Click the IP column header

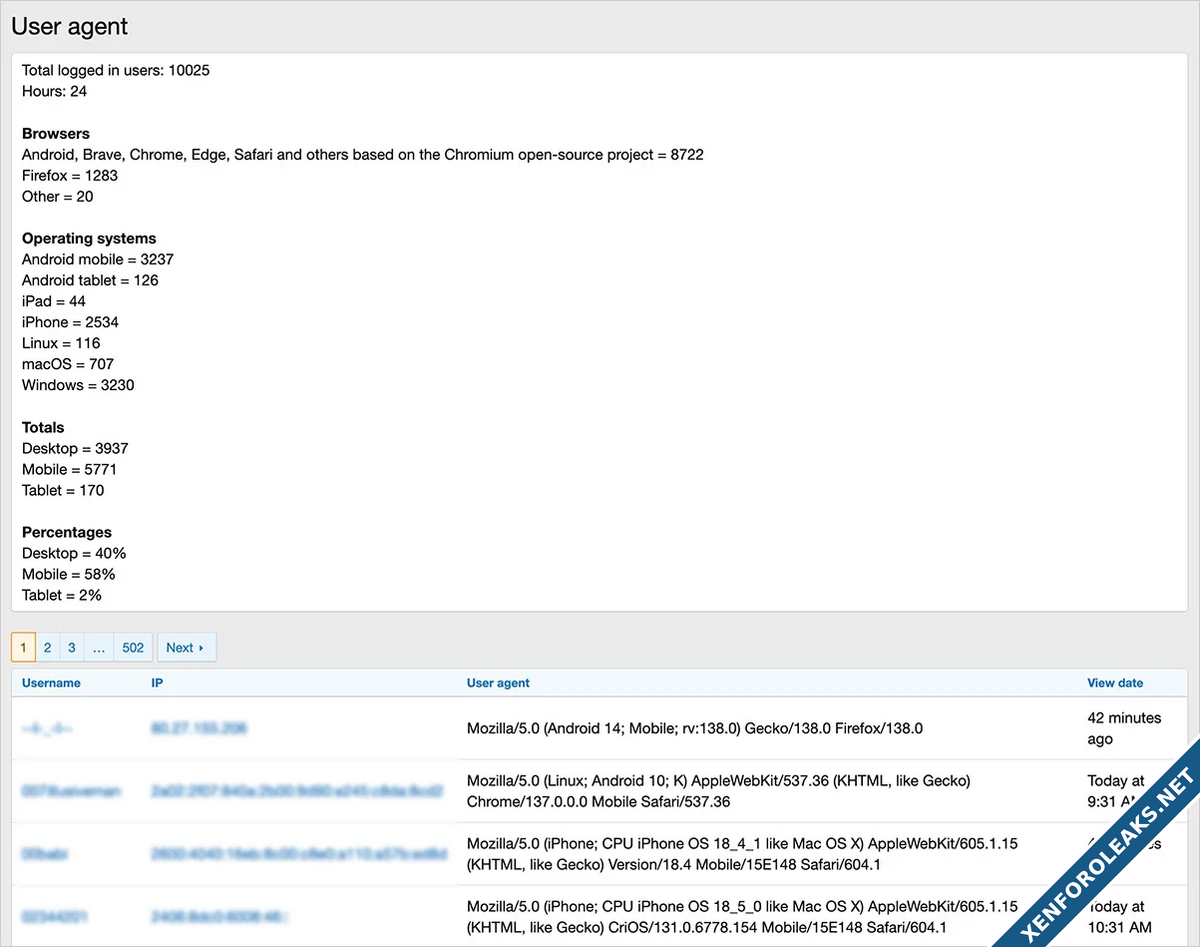coord(157,683)
